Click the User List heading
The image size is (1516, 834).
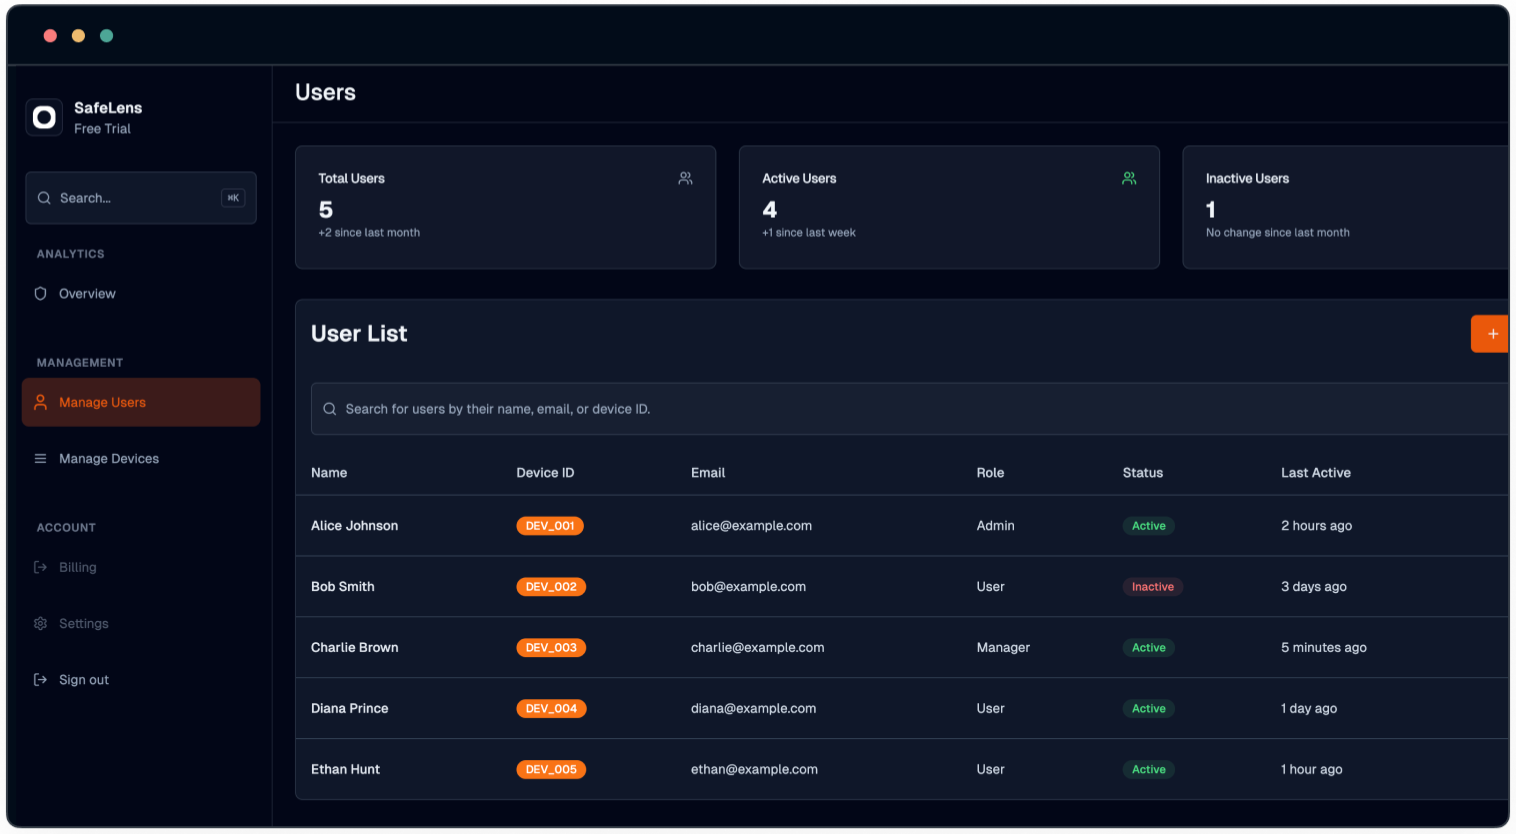coord(359,334)
